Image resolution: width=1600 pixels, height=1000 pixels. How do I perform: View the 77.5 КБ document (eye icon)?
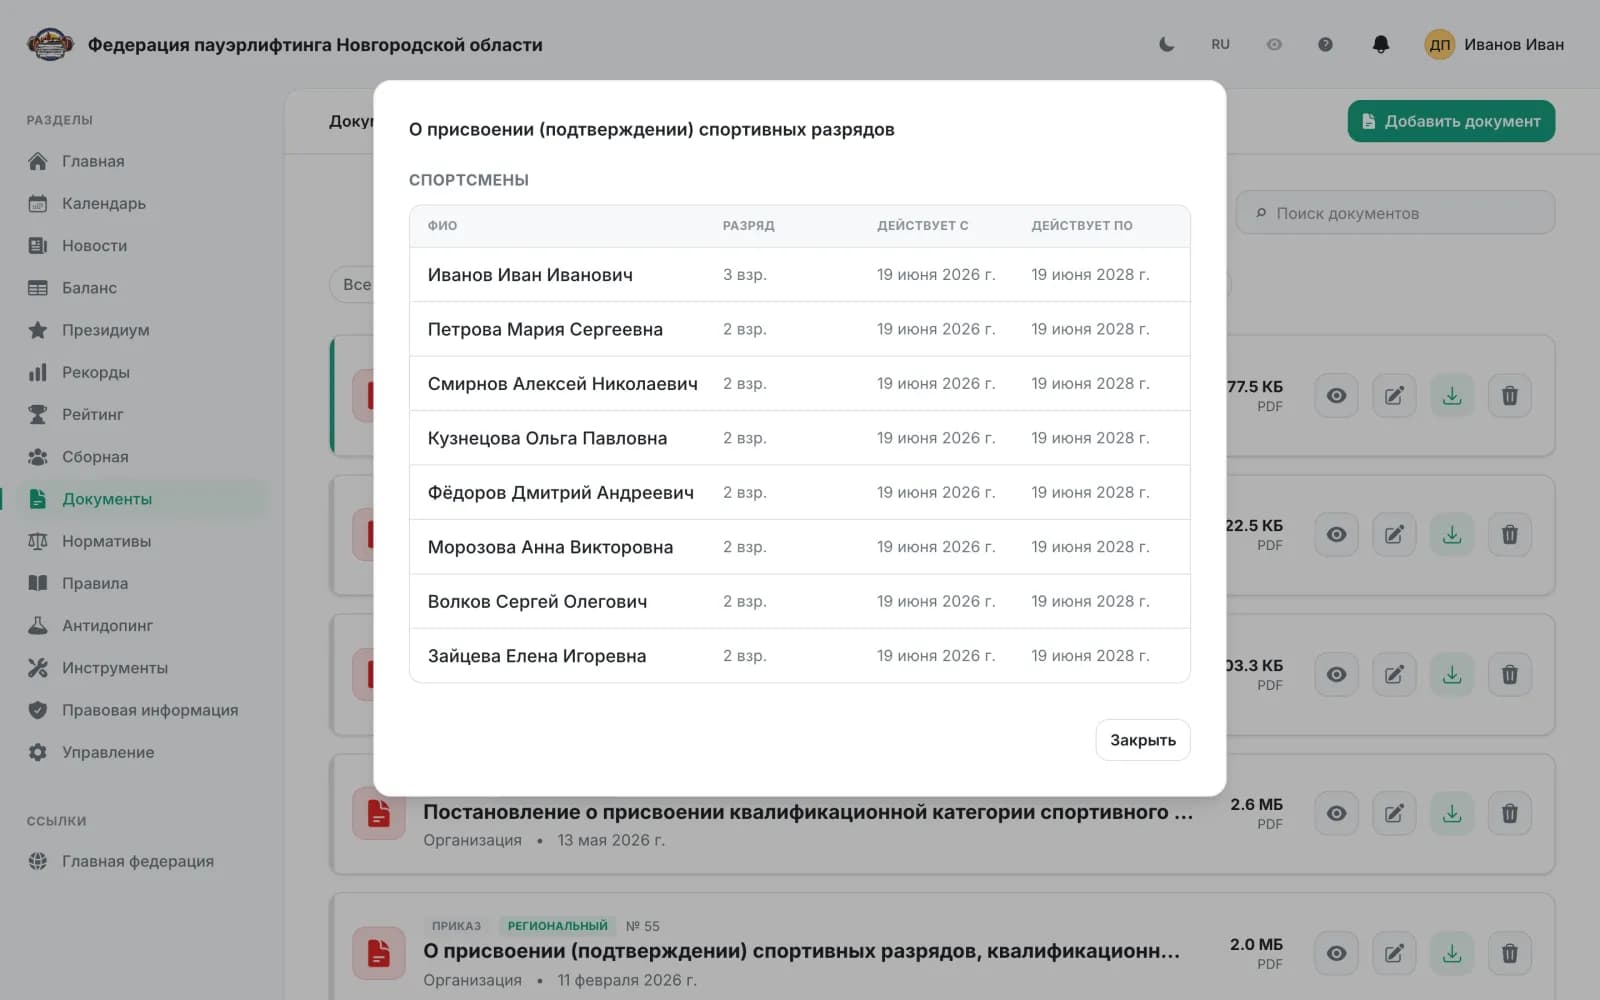pos(1336,396)
